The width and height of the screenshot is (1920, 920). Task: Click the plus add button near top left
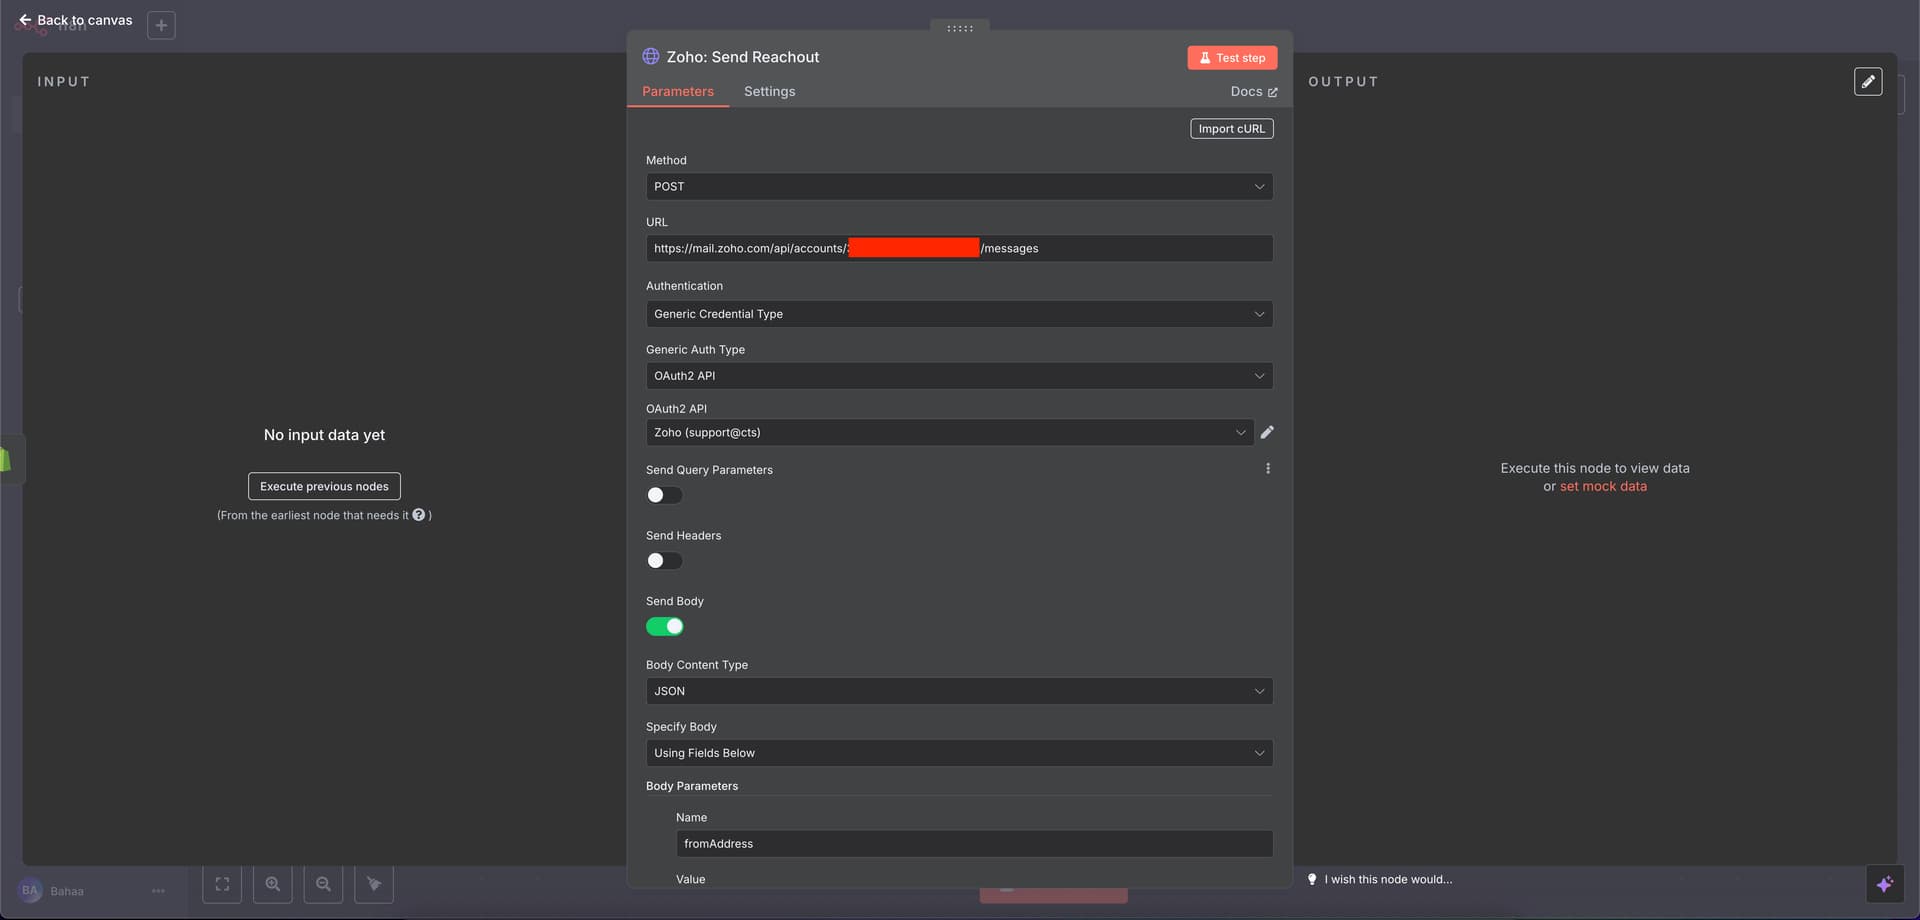pyautogui.click(x=161, y=25)
